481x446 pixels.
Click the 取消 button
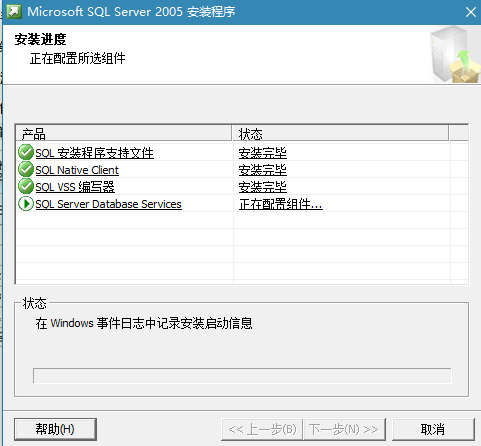click(433, 429)
